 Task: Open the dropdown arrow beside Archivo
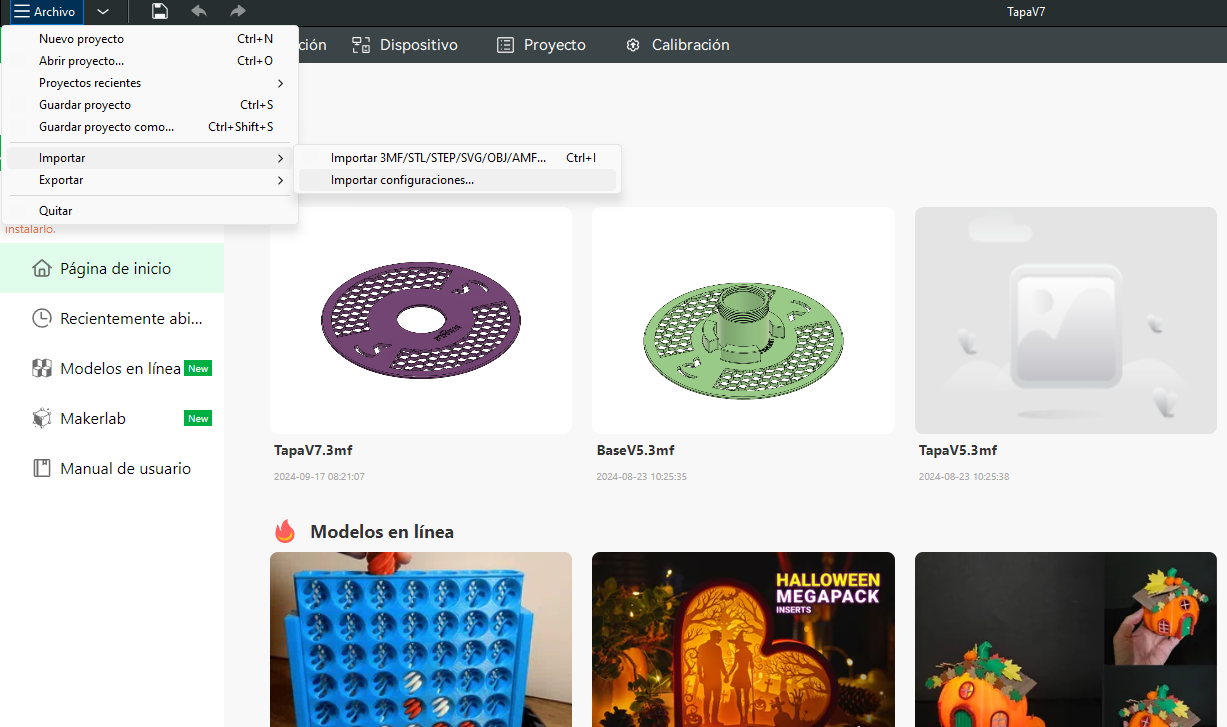click(103, 12)
